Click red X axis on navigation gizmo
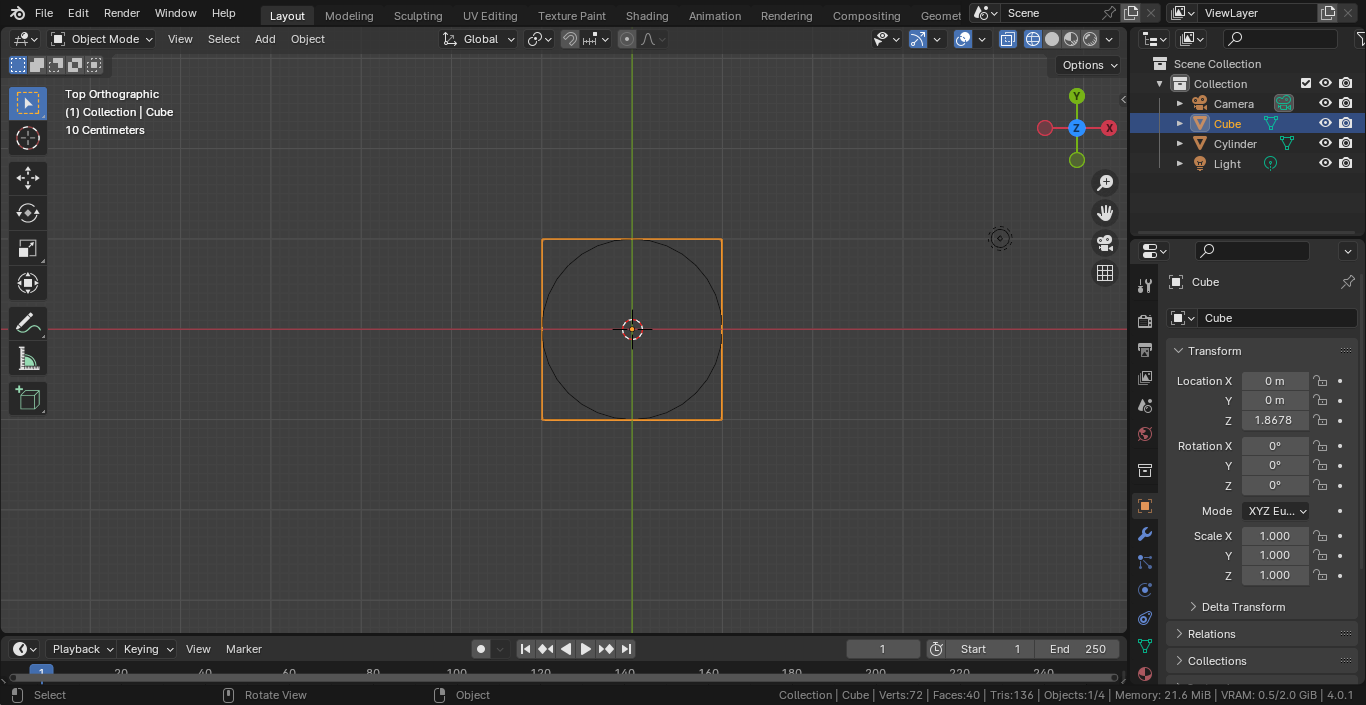The height and width of the screenshot is (705, 1366). pos(1109,128)
